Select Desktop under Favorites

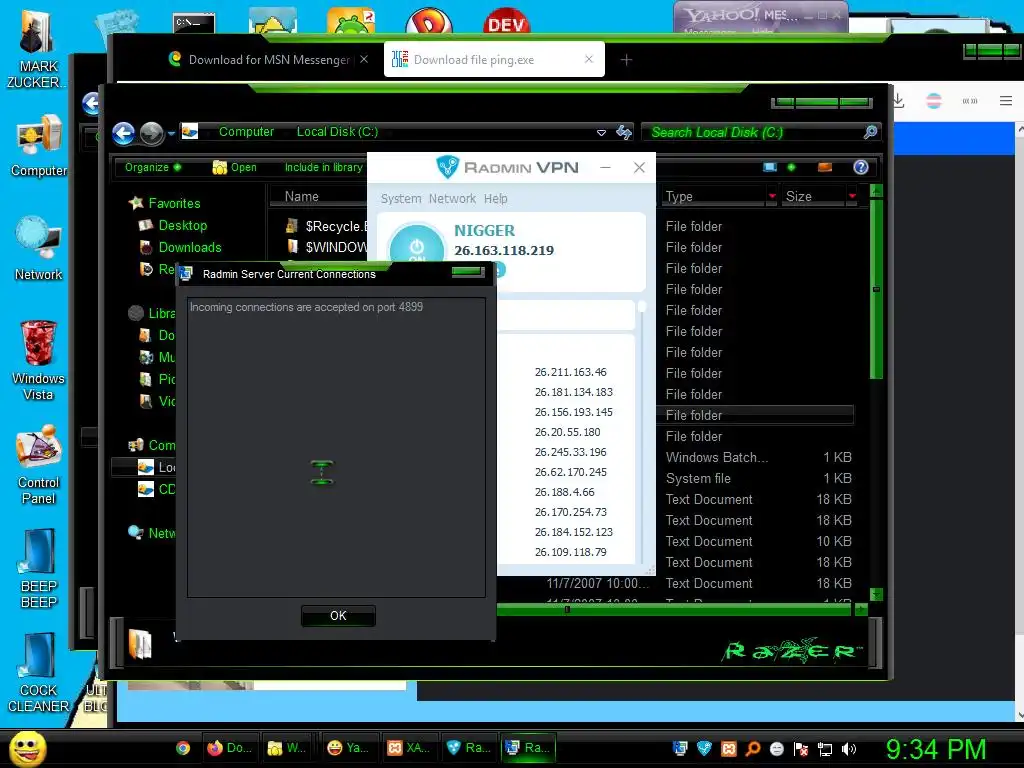tap(173, 225)
